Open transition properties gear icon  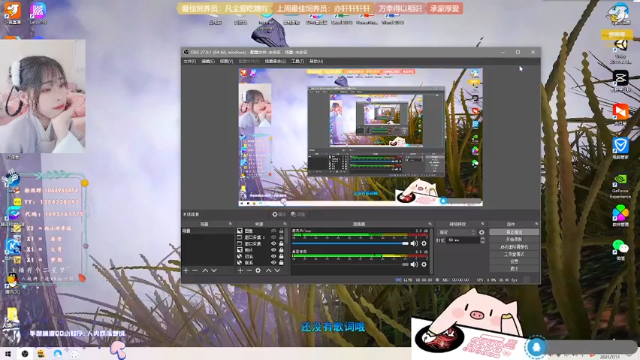[482, 232]
